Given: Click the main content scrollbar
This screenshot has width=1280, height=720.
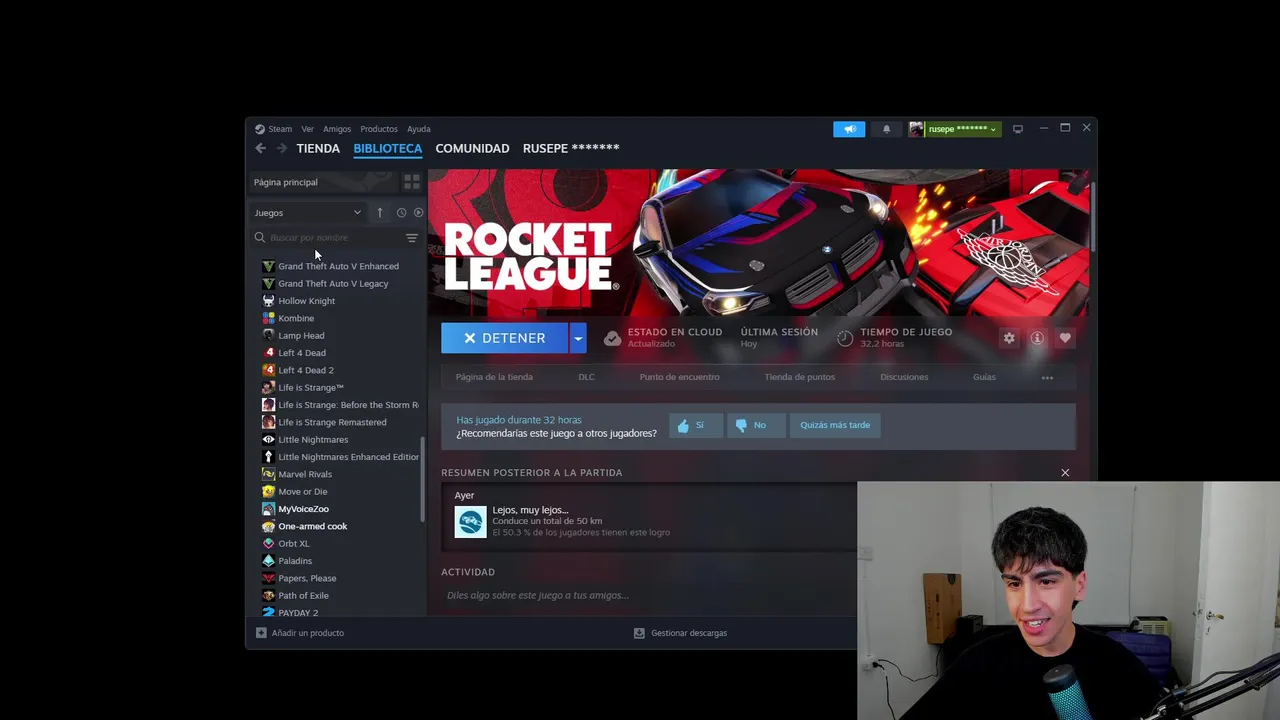Looking at the screenshot, I should (1094, 216).
